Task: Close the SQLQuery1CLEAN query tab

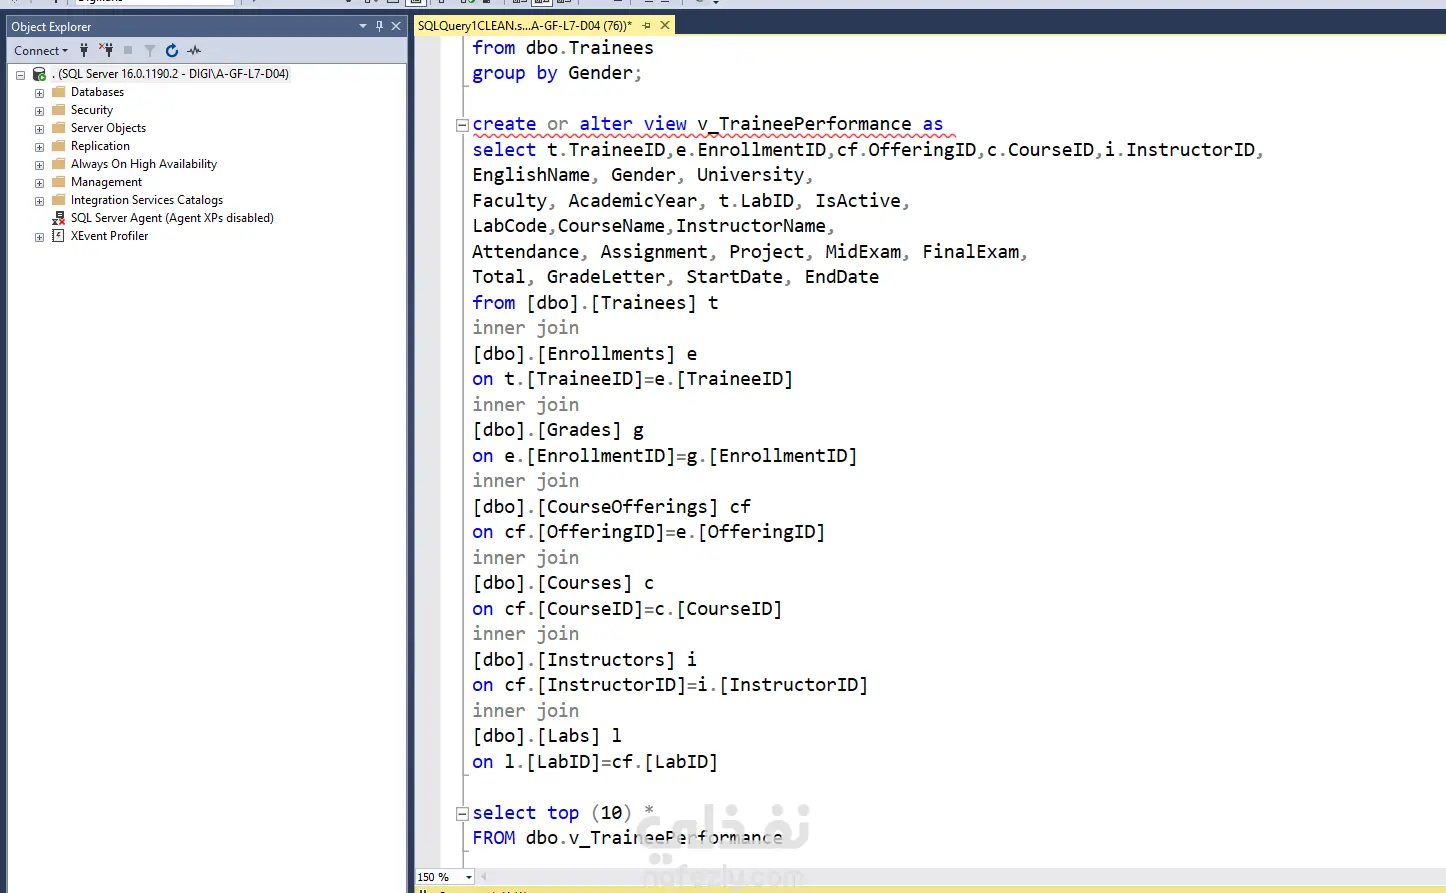Action: click(x=665, y=26)
